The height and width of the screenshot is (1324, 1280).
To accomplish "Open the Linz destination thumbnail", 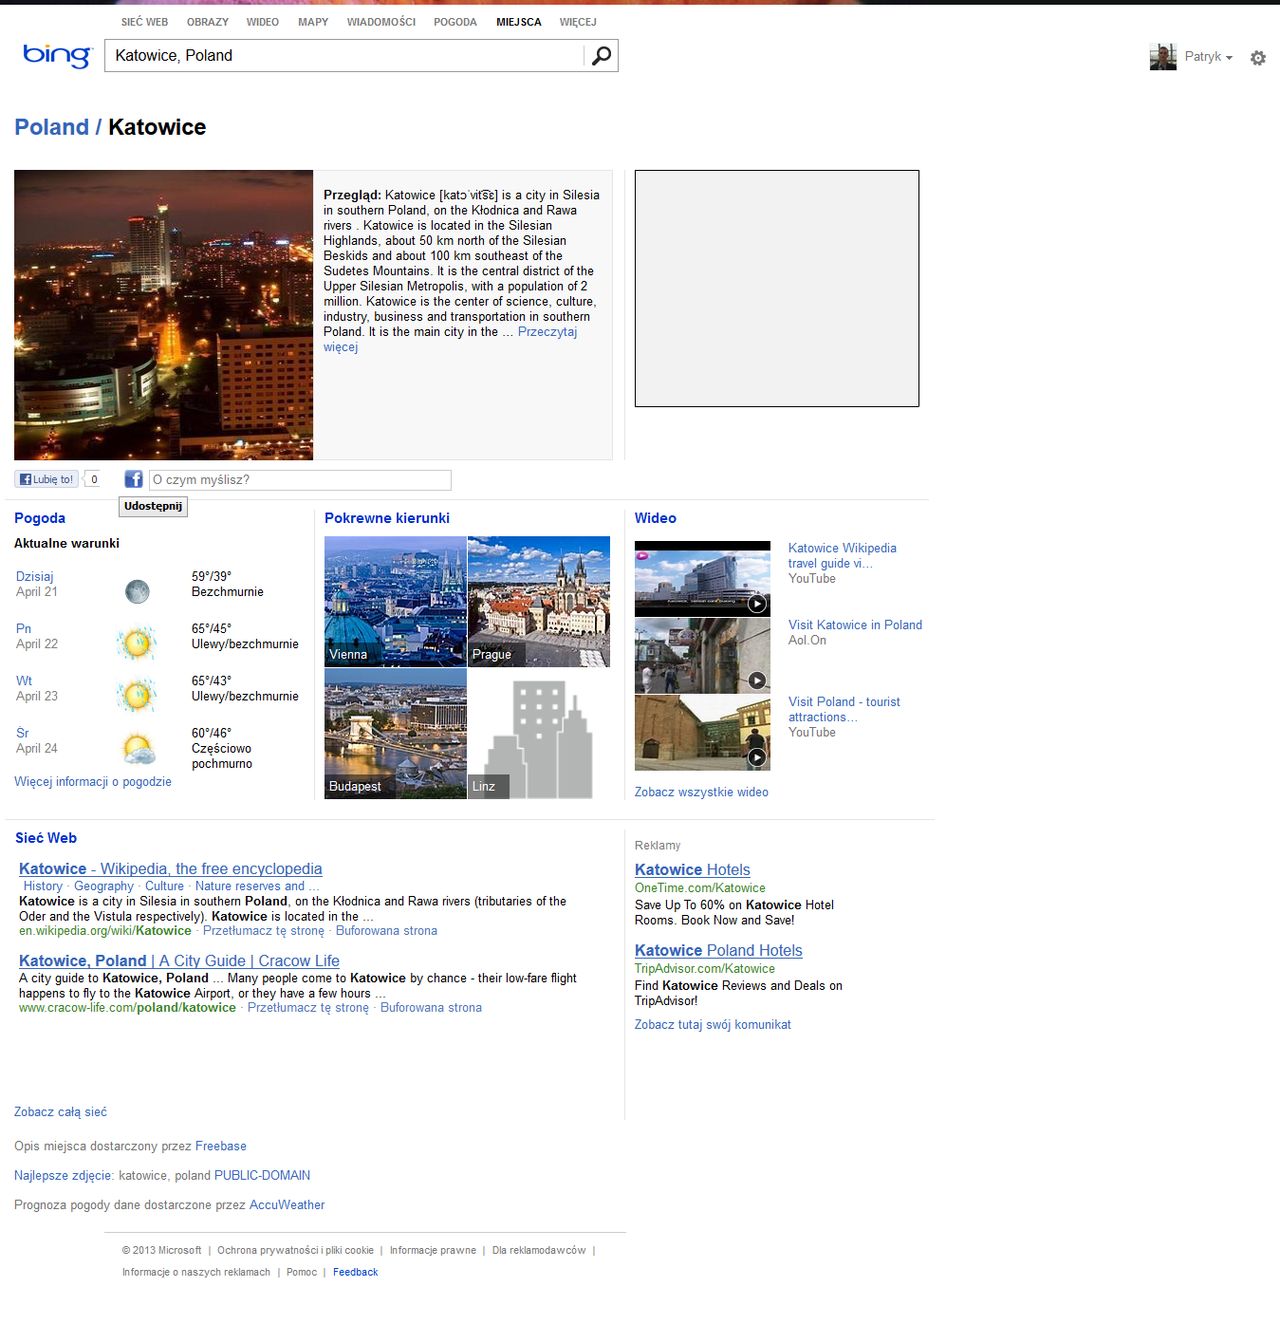I will tap(539, 733).
